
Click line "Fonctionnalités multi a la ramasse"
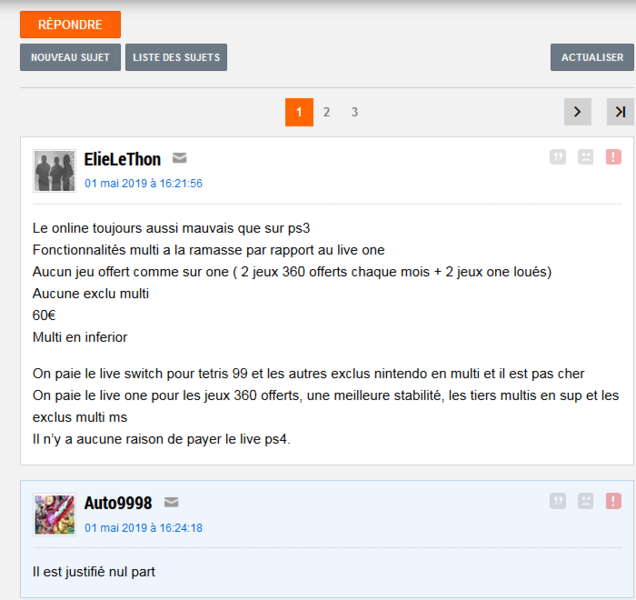point(208,250)
